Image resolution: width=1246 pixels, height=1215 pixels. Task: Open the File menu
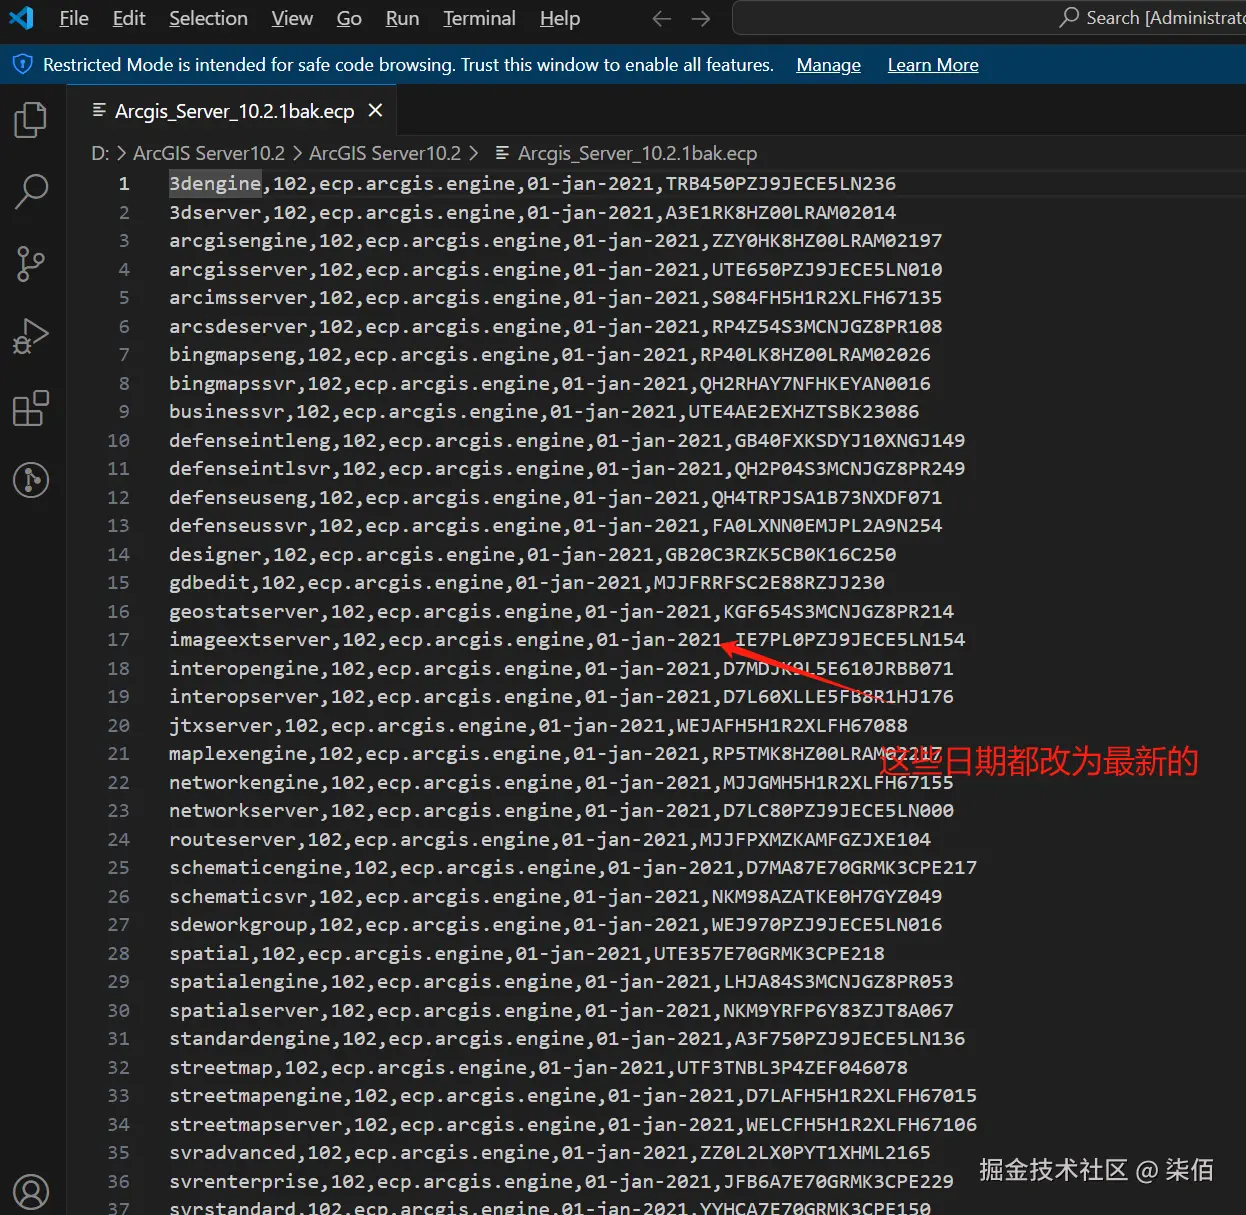tap(74, 18)
